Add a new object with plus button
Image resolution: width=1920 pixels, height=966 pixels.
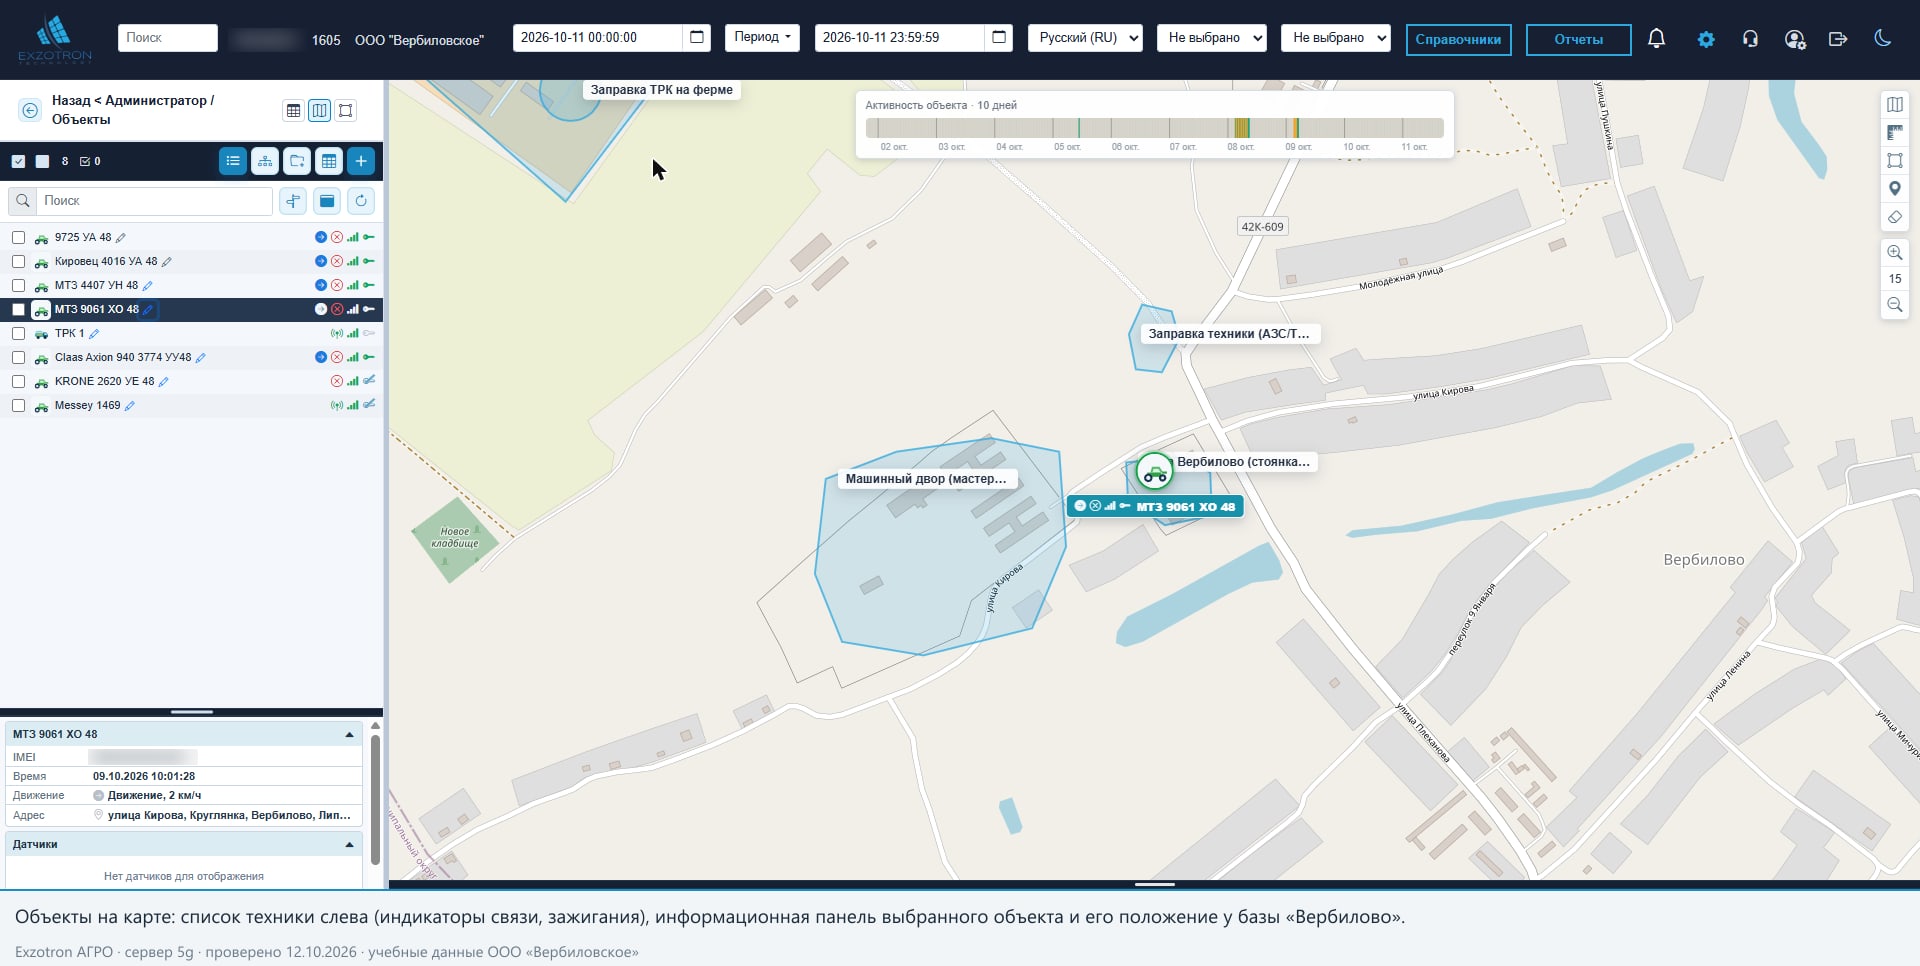[361, 161]
